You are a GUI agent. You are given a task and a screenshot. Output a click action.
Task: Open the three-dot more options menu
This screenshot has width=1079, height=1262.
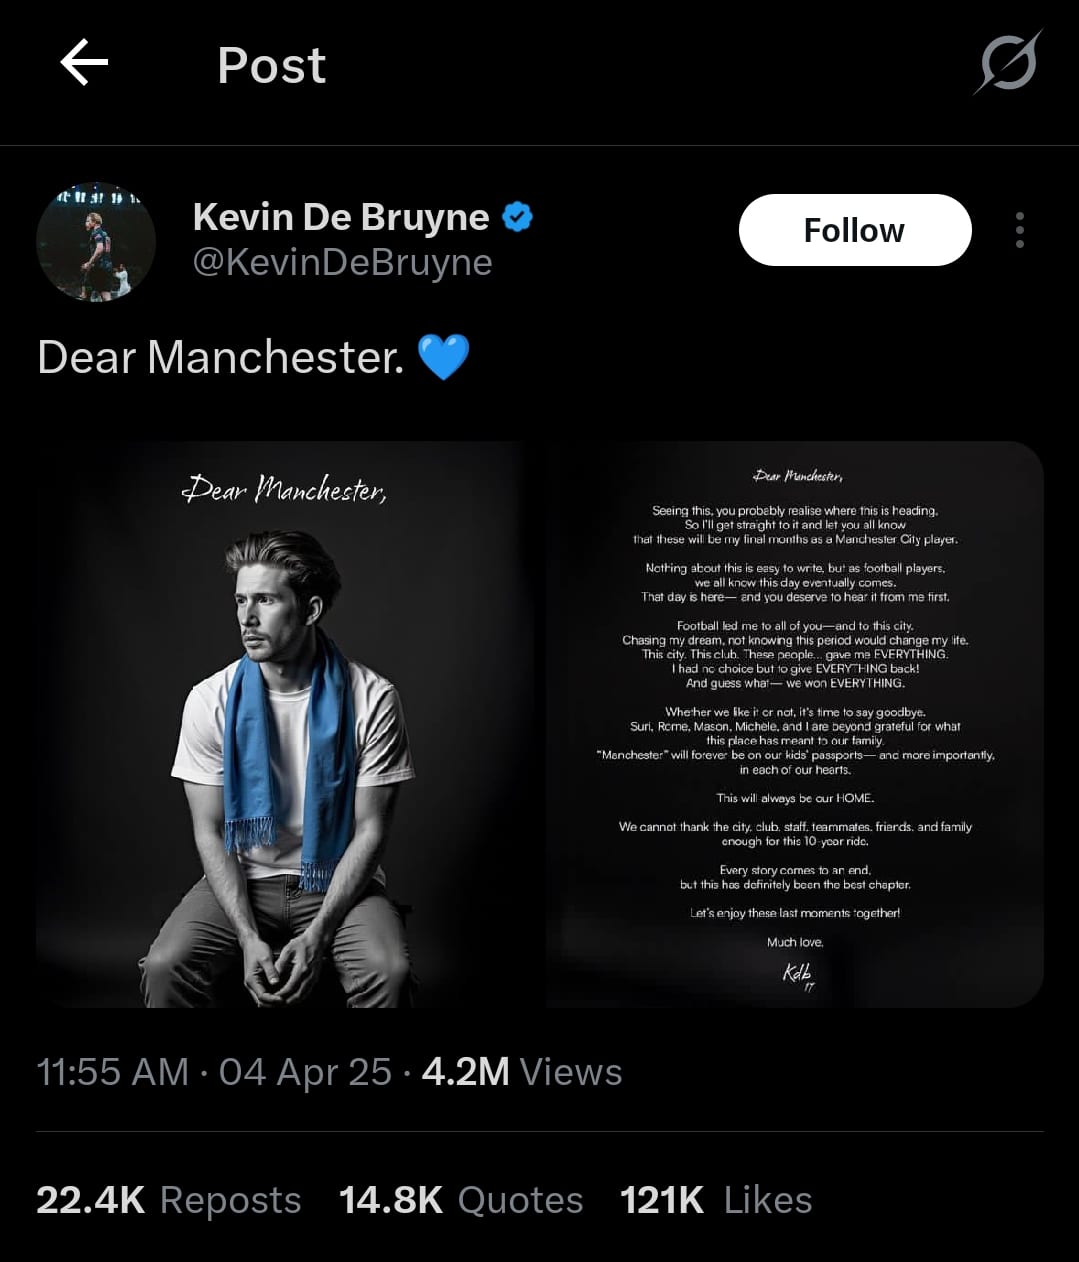(x=1019, y=230)
